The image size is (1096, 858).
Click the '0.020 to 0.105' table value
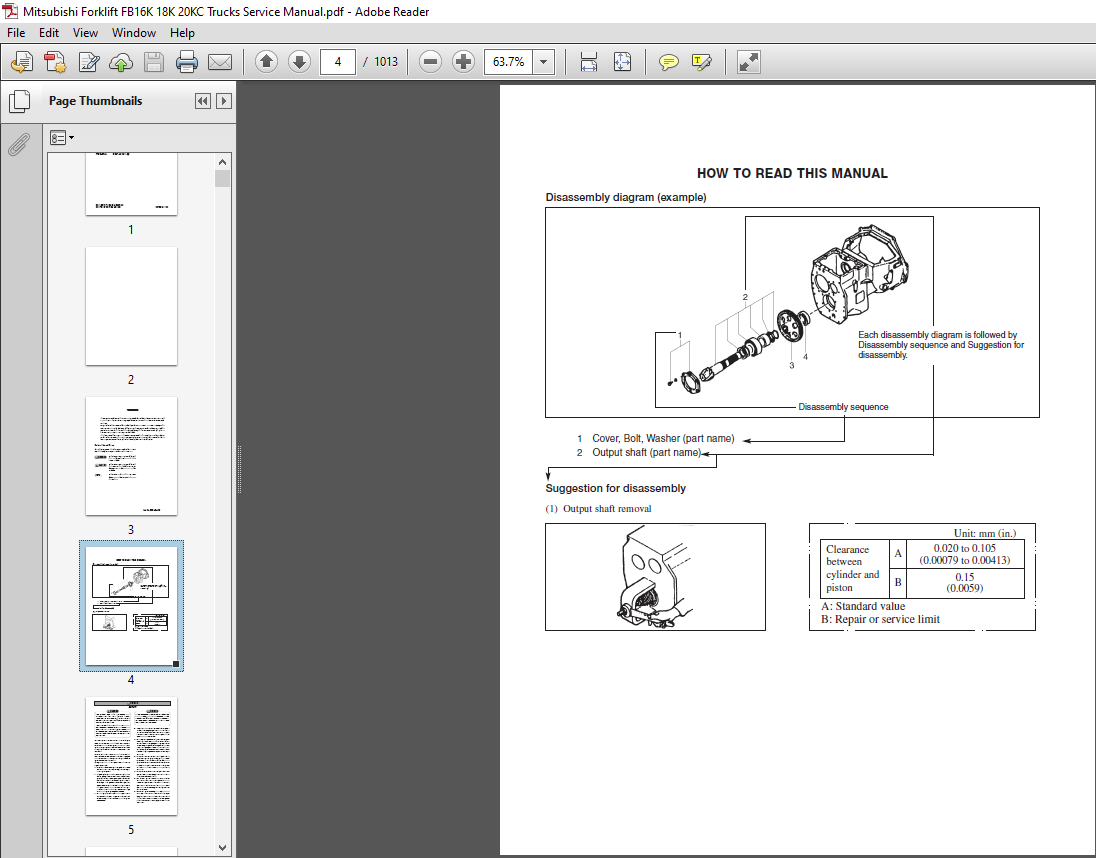(x=965, y=548)
